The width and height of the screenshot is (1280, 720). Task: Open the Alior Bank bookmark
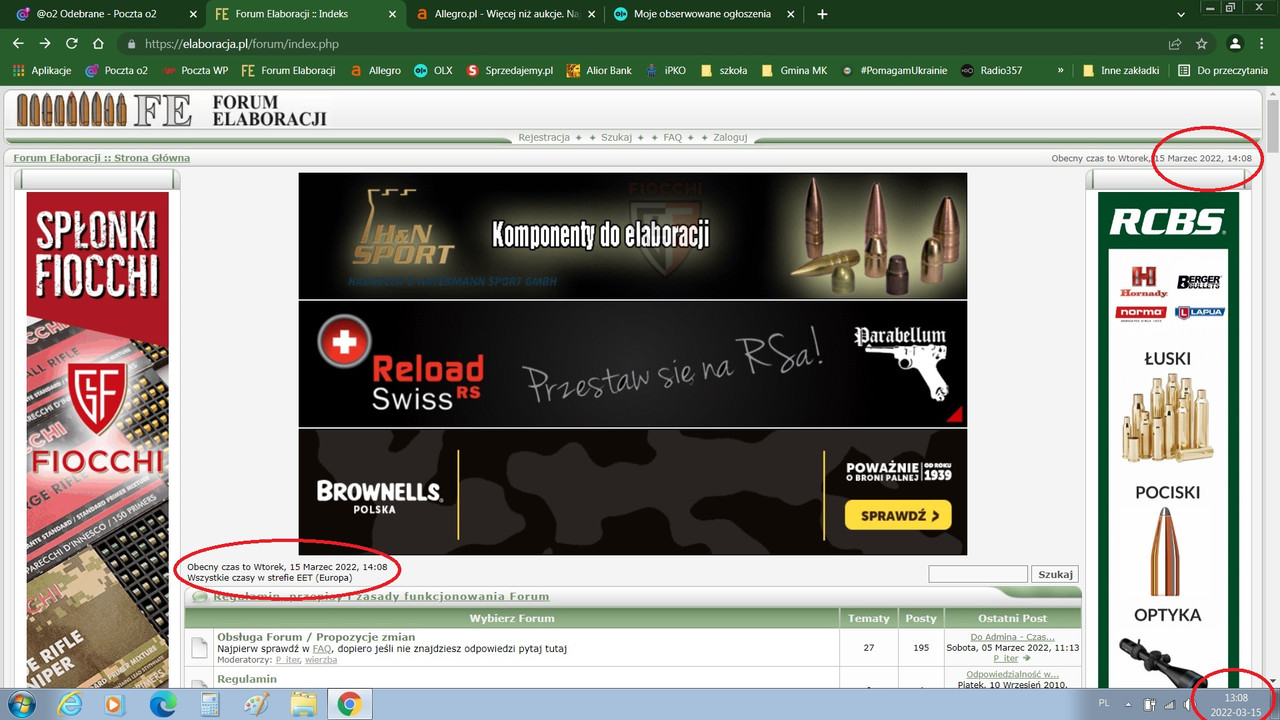point(599,71)
